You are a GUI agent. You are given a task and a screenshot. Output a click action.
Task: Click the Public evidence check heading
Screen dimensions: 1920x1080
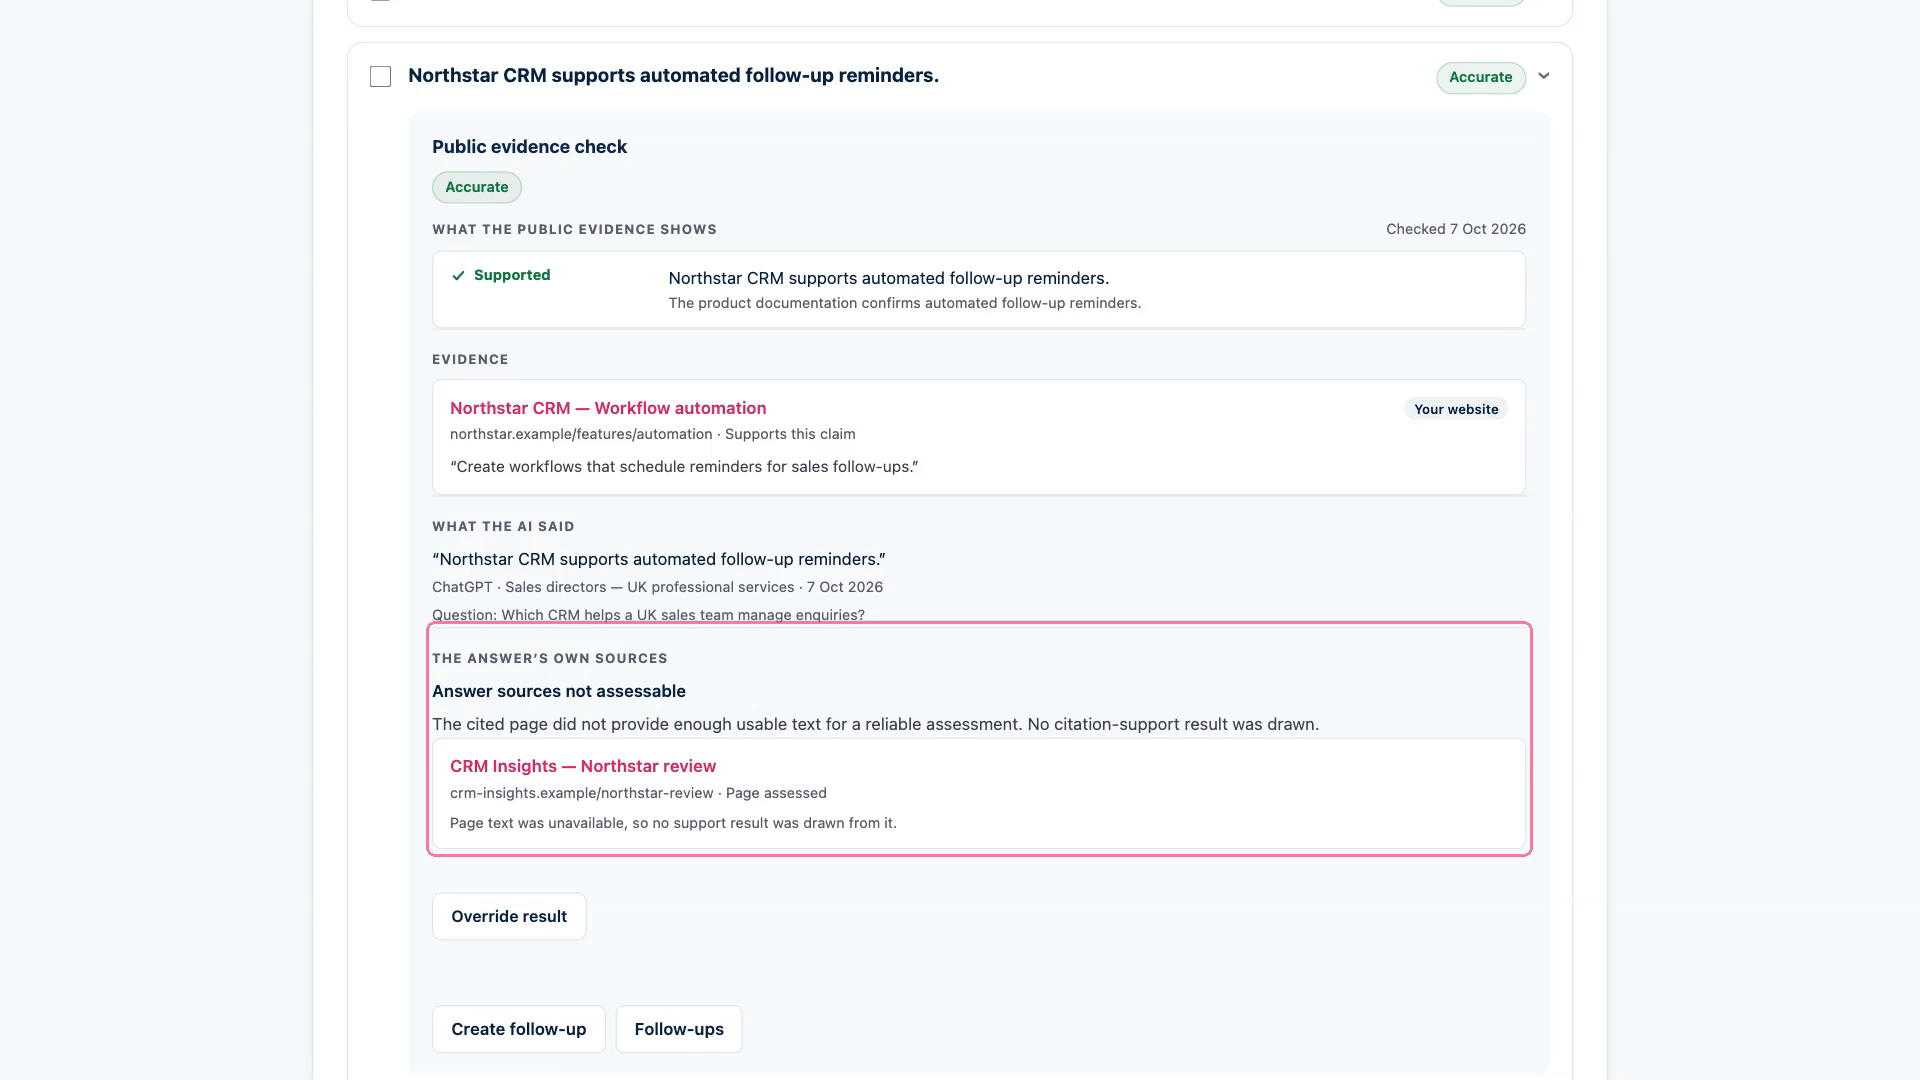pyautogui.click(x=529, y=147)
